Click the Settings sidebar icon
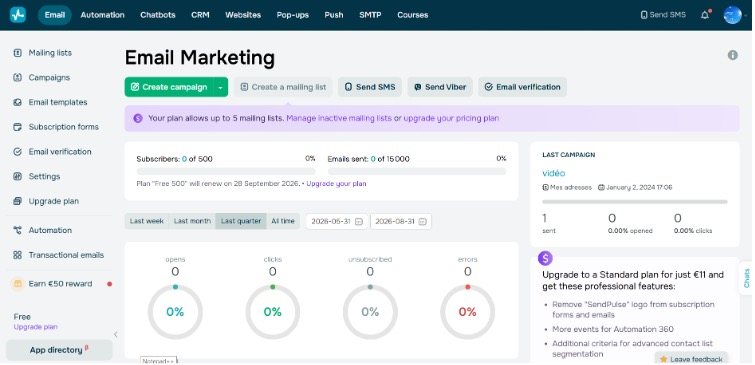Image resolution: width=755 pixels, height=365 pixels. [x=17, y=176]
